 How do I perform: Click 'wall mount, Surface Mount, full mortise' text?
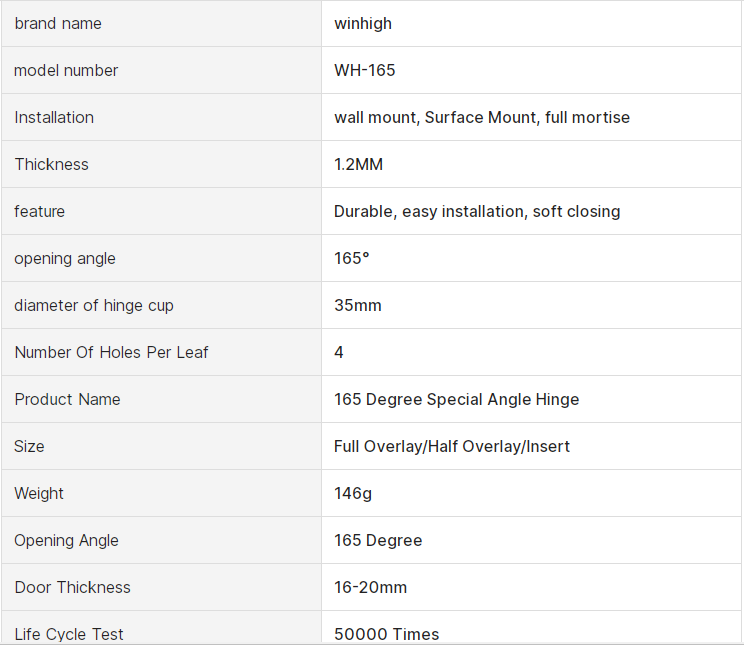[x=482, y=117]
